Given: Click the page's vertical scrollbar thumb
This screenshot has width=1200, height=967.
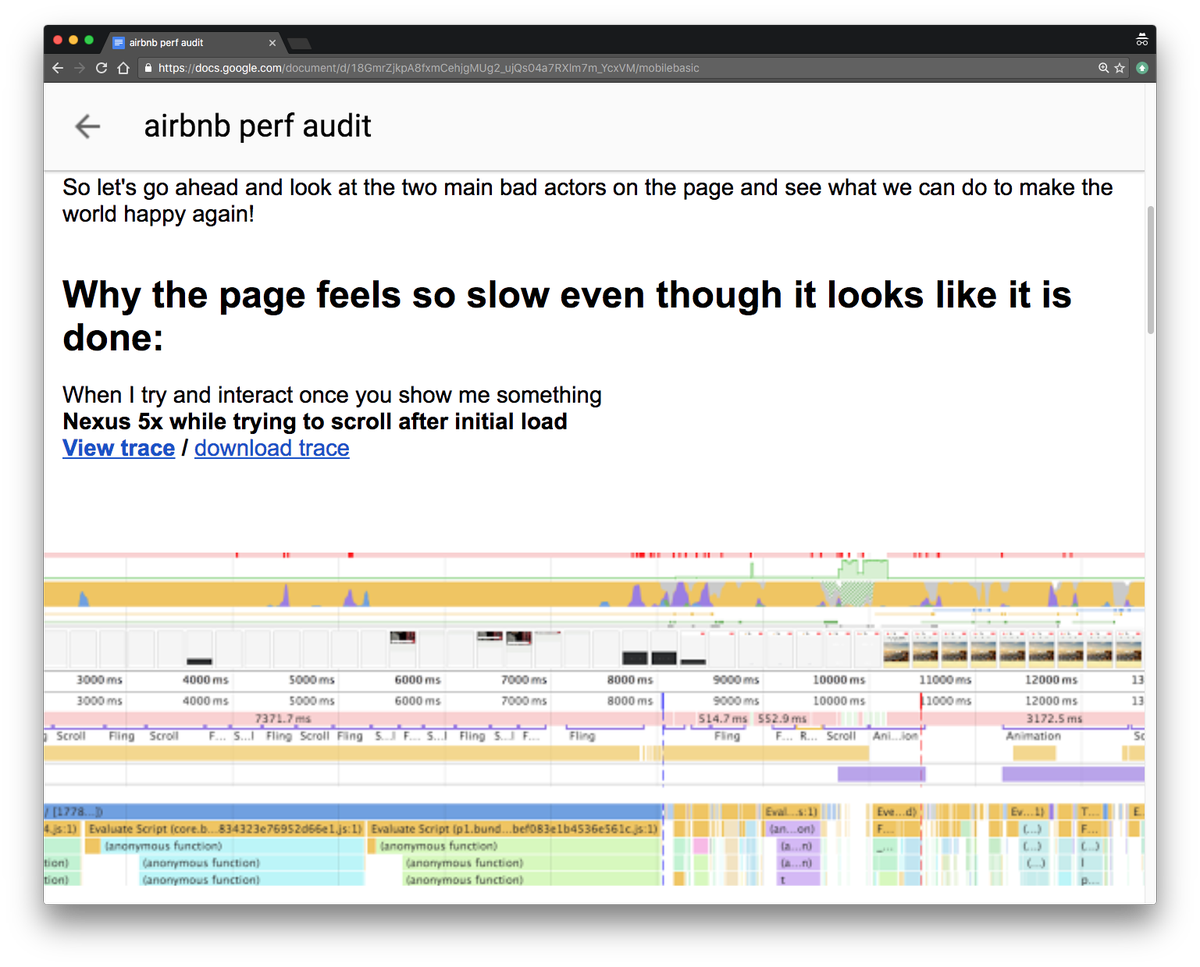Looking at the screenshot, I should coord(1150,270).
